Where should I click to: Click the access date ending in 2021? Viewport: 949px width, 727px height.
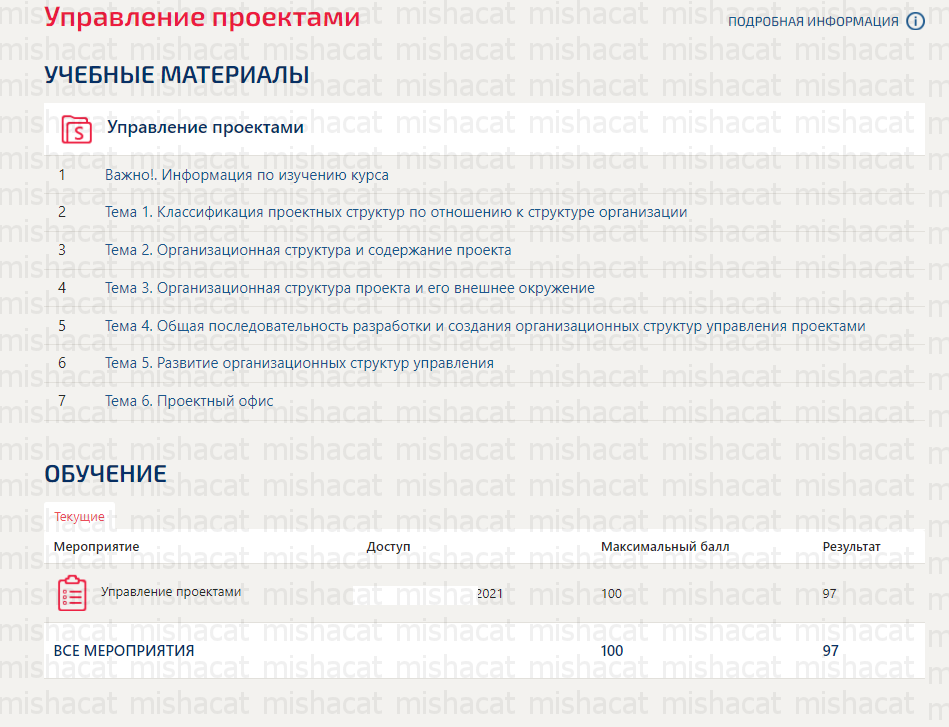[490, 593]
